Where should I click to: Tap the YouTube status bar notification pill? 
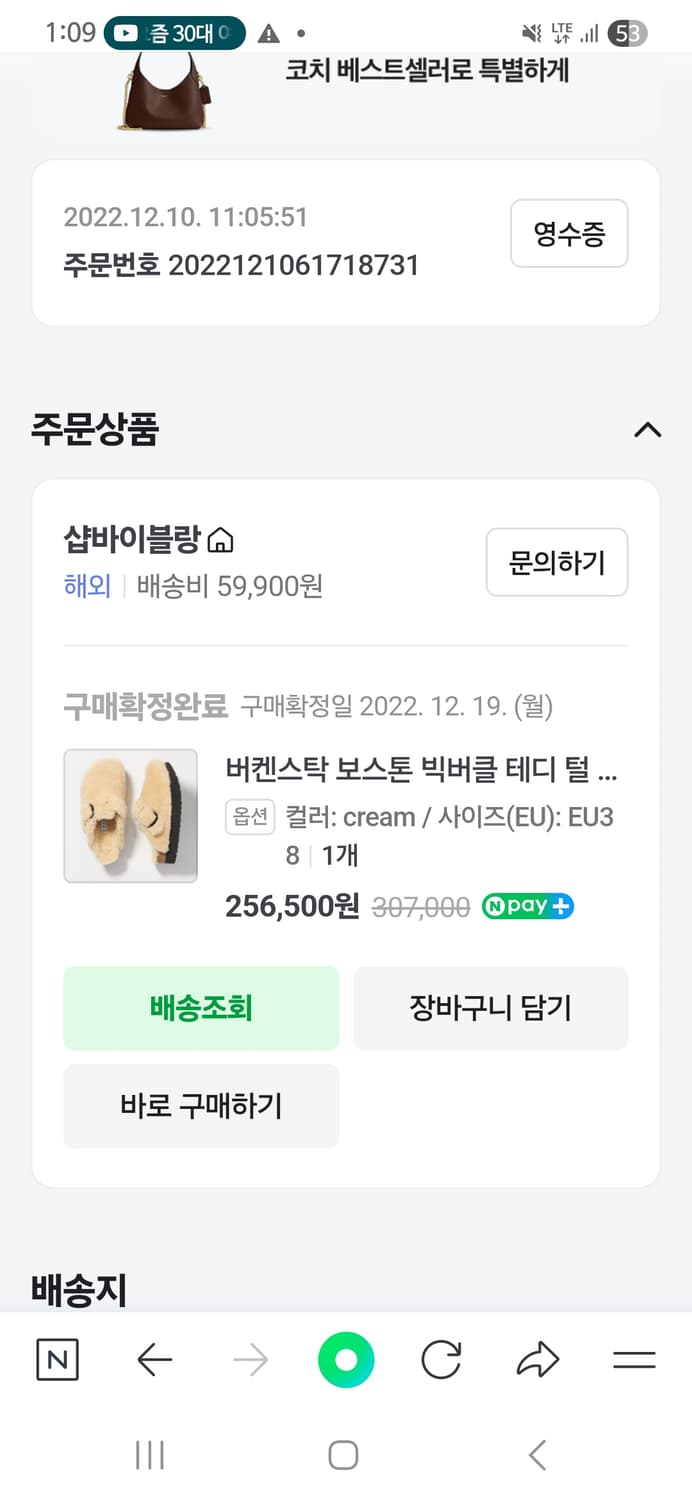[174, 33]
